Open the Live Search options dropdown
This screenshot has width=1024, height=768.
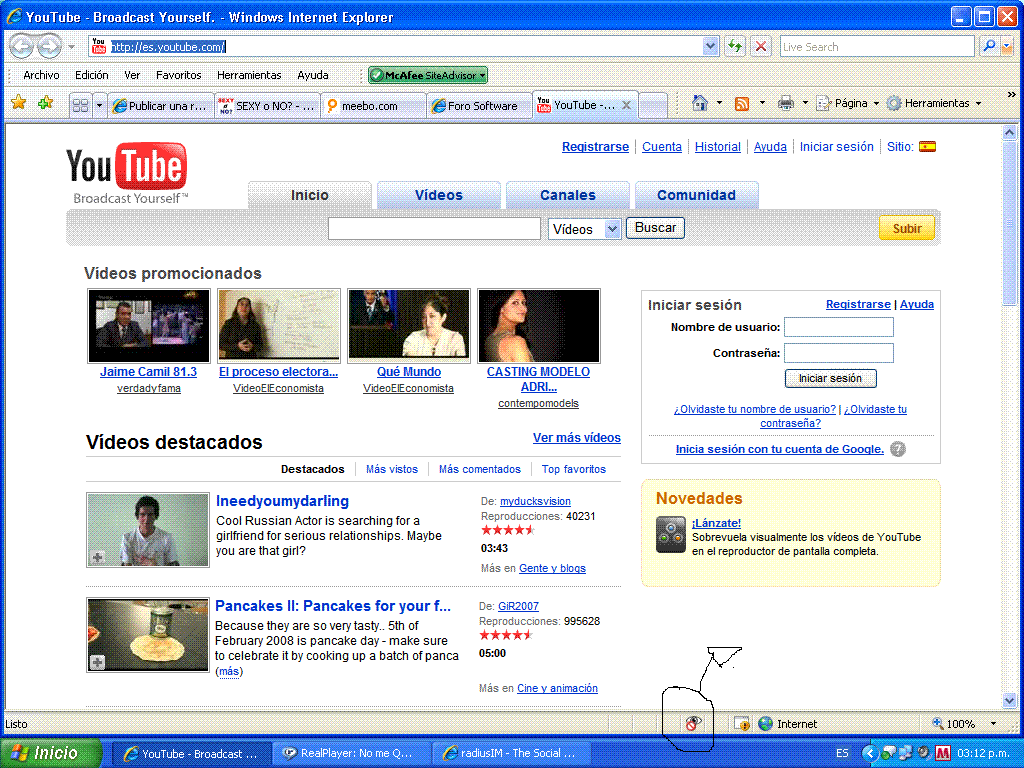(1006, 46)
